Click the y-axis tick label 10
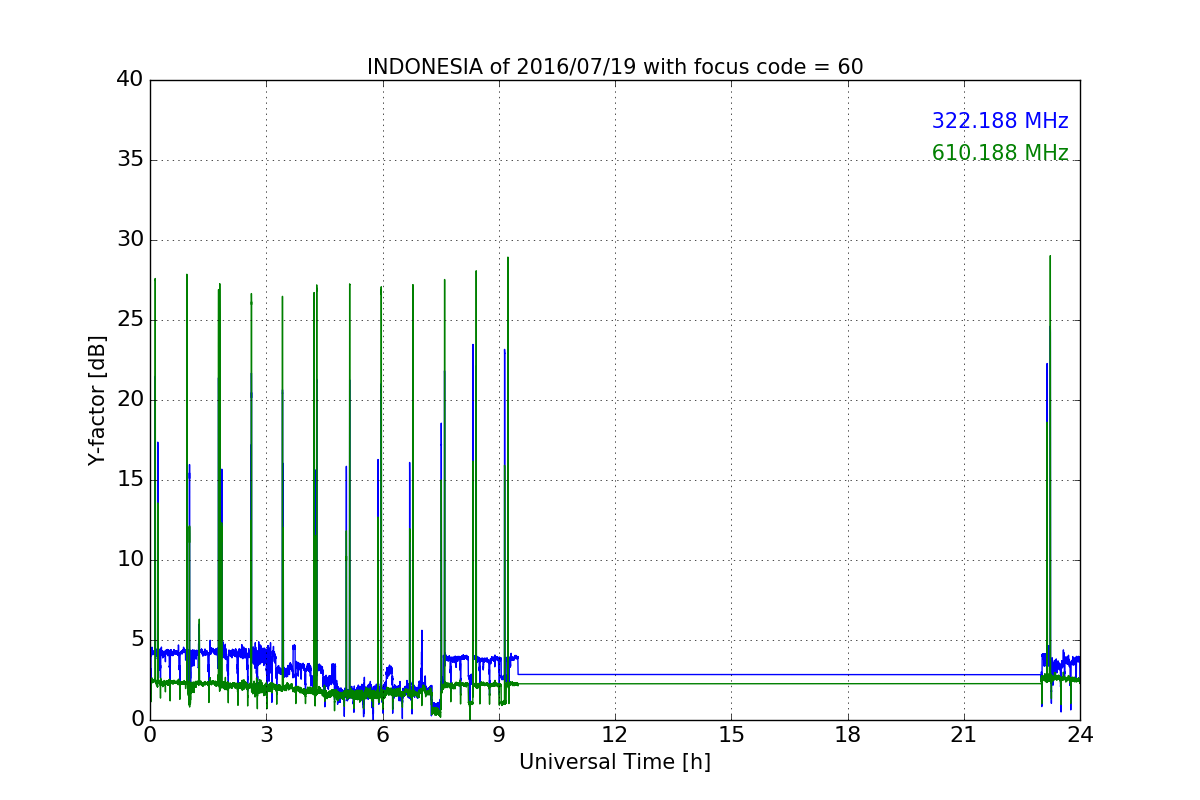The image size is (1200, 800). pos(130,560)
